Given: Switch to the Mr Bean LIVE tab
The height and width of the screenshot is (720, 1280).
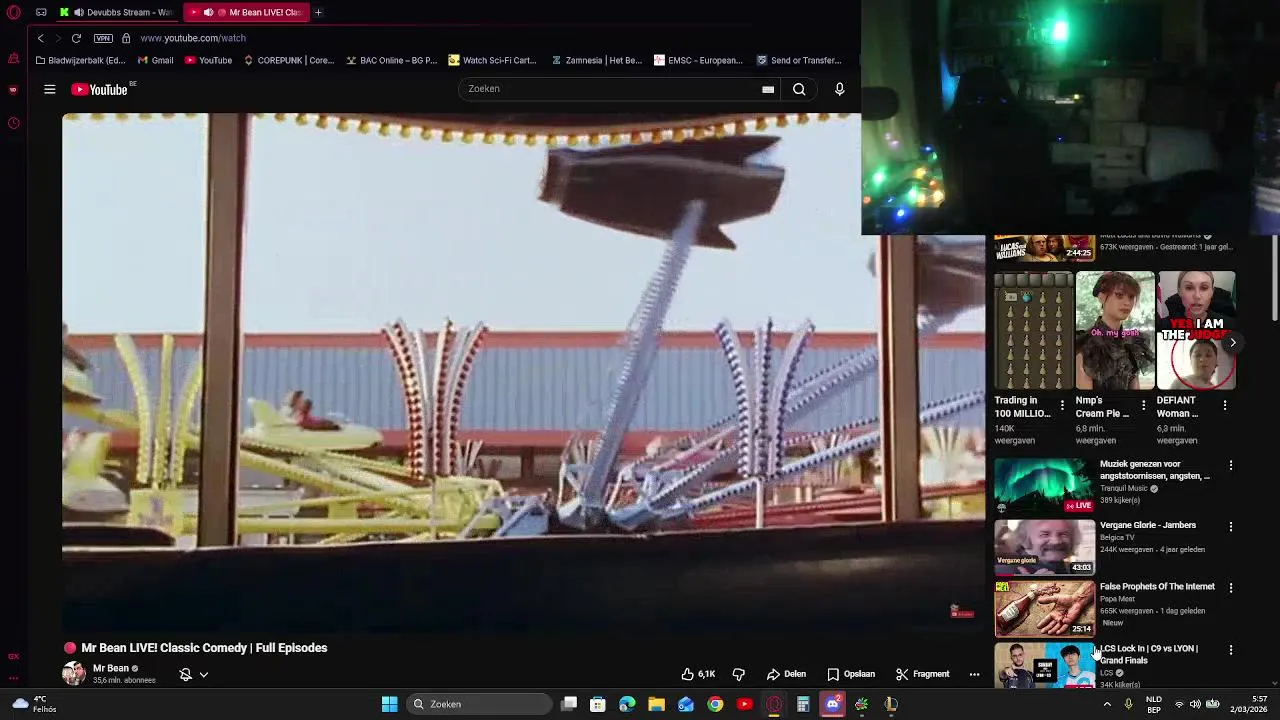Looking at the screenshot, I should click(246, 12).
